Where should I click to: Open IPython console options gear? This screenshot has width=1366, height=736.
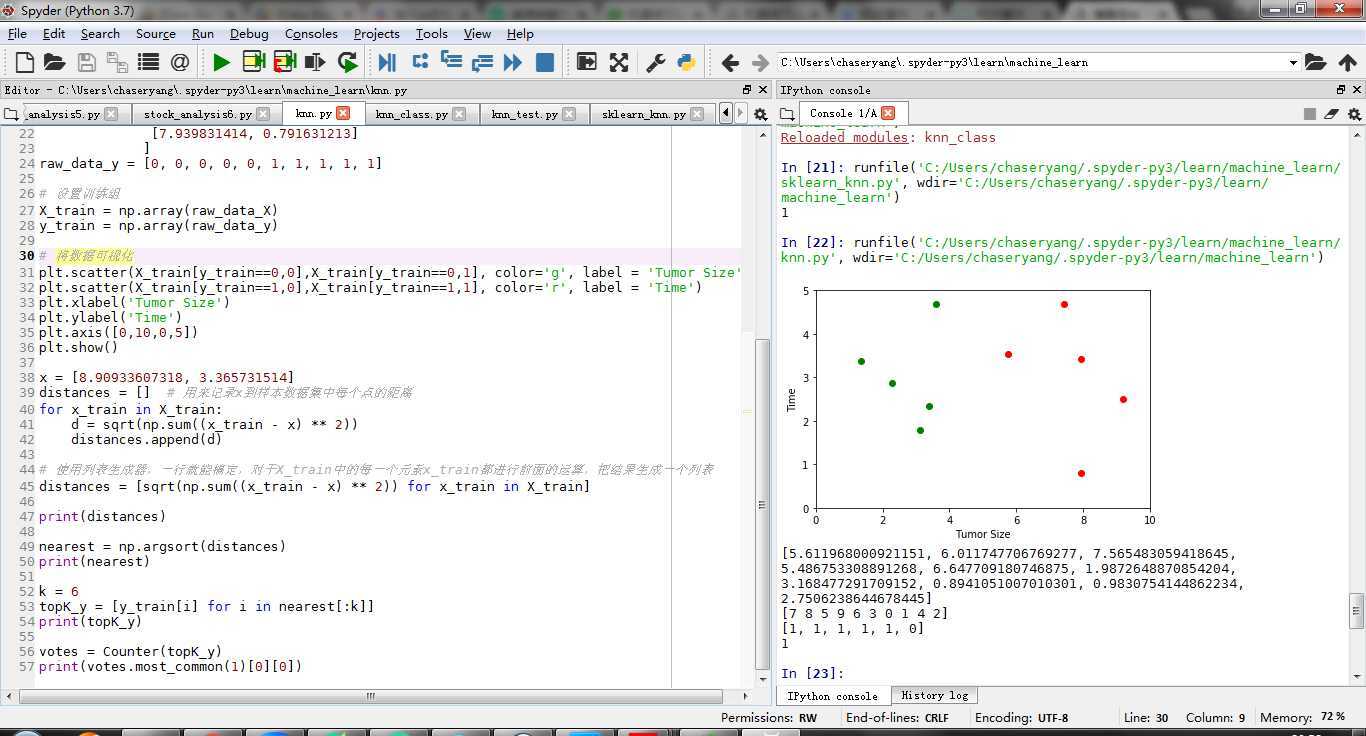(1355, 114)
